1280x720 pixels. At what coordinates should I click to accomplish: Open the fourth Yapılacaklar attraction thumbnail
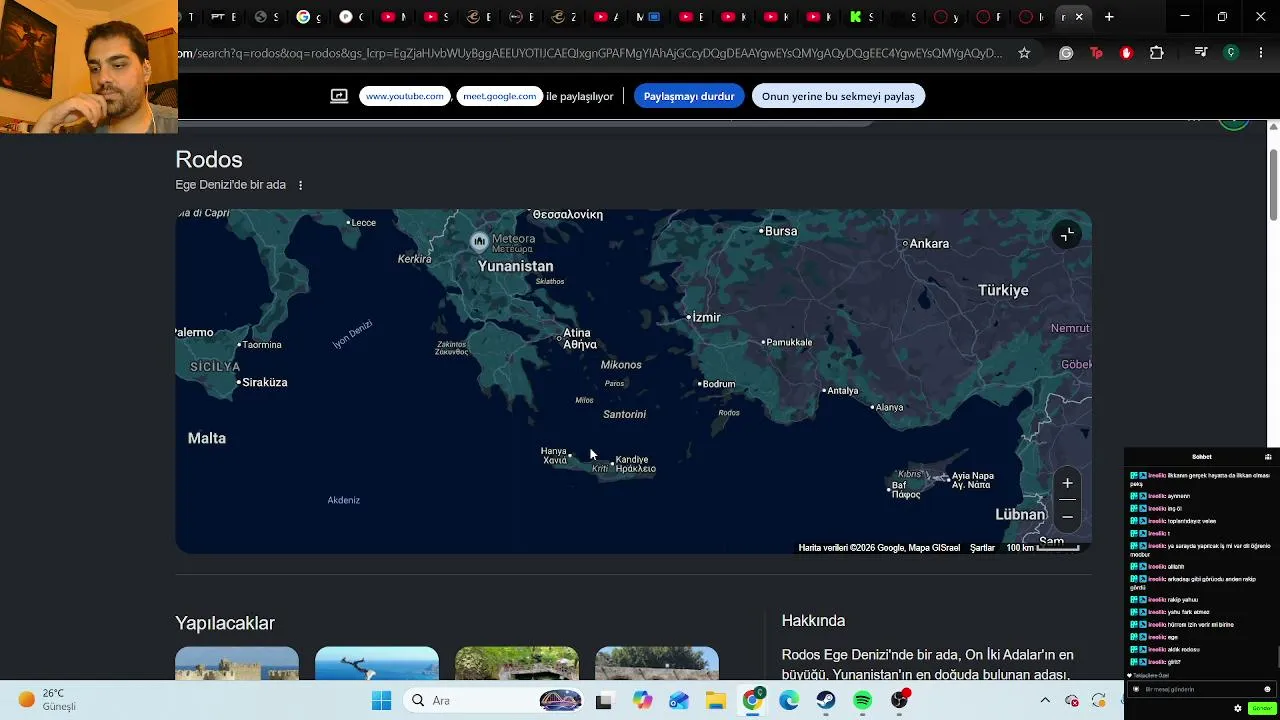point(657,663)
